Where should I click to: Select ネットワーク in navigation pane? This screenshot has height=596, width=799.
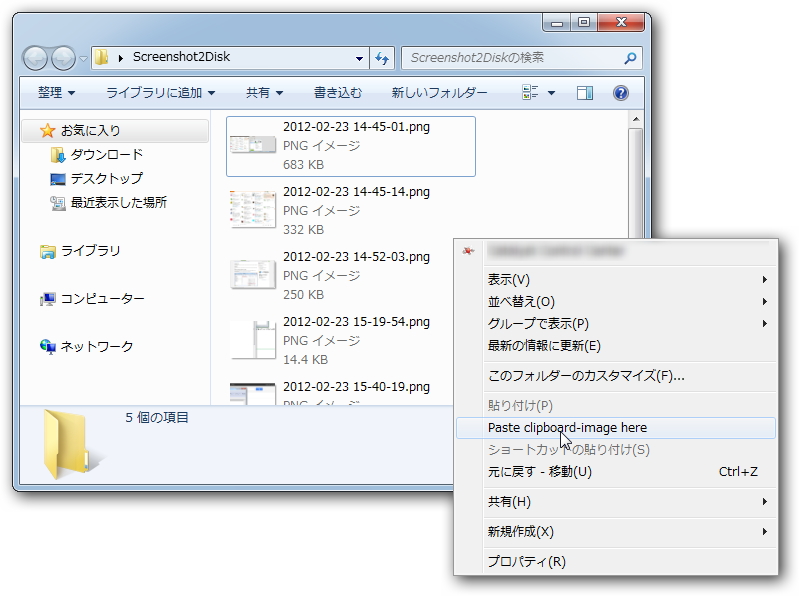point(97,346)
